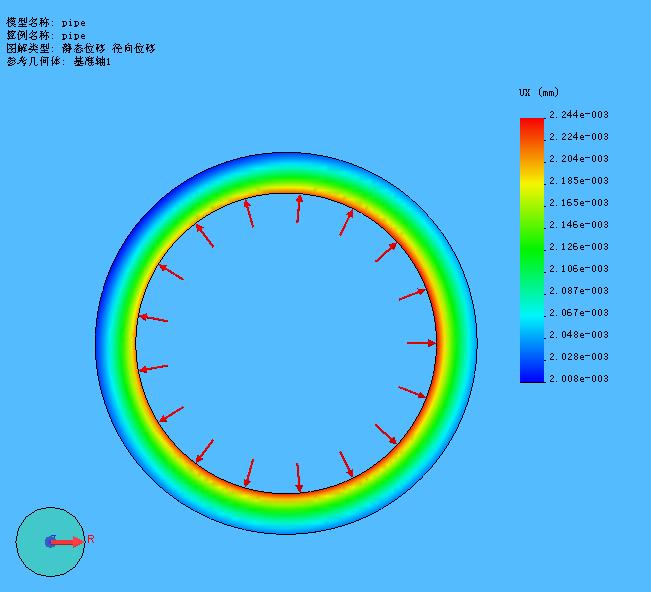Click the 2.126e-003 legend value
The width and height of the screenshot is (651, 592).
pyautogui.click(x=579, y=247)
